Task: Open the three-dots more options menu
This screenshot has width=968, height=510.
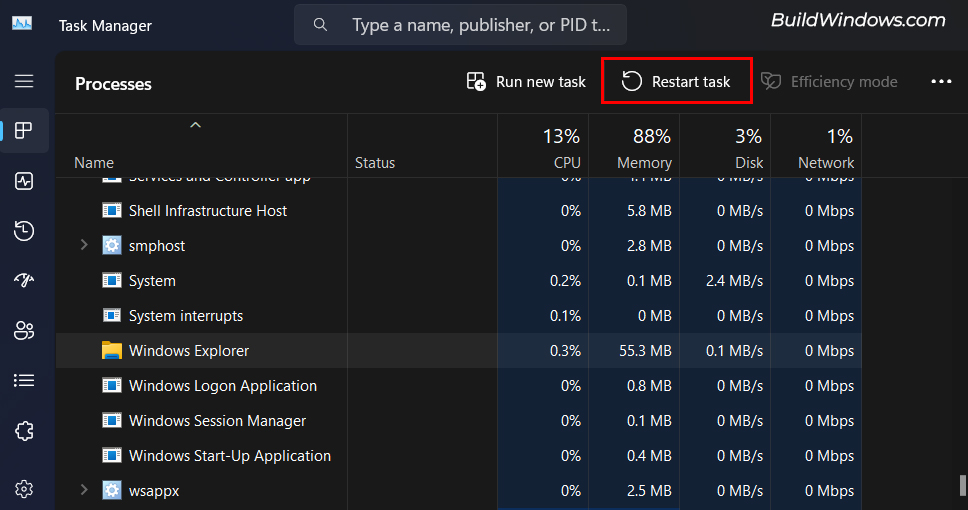Action: pyautogui.click(x=941, y=82)
